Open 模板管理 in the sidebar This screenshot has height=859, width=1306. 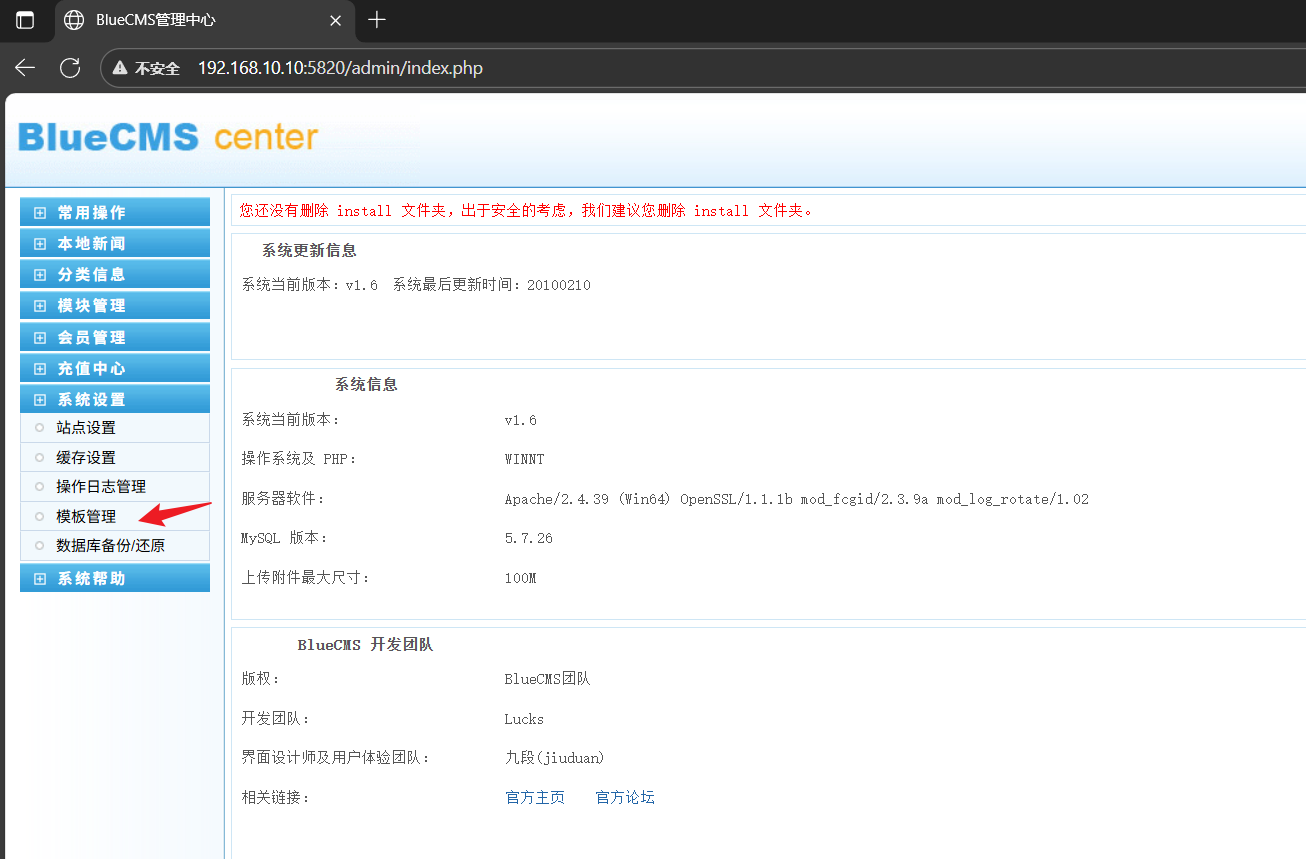(x=86, y=517)
